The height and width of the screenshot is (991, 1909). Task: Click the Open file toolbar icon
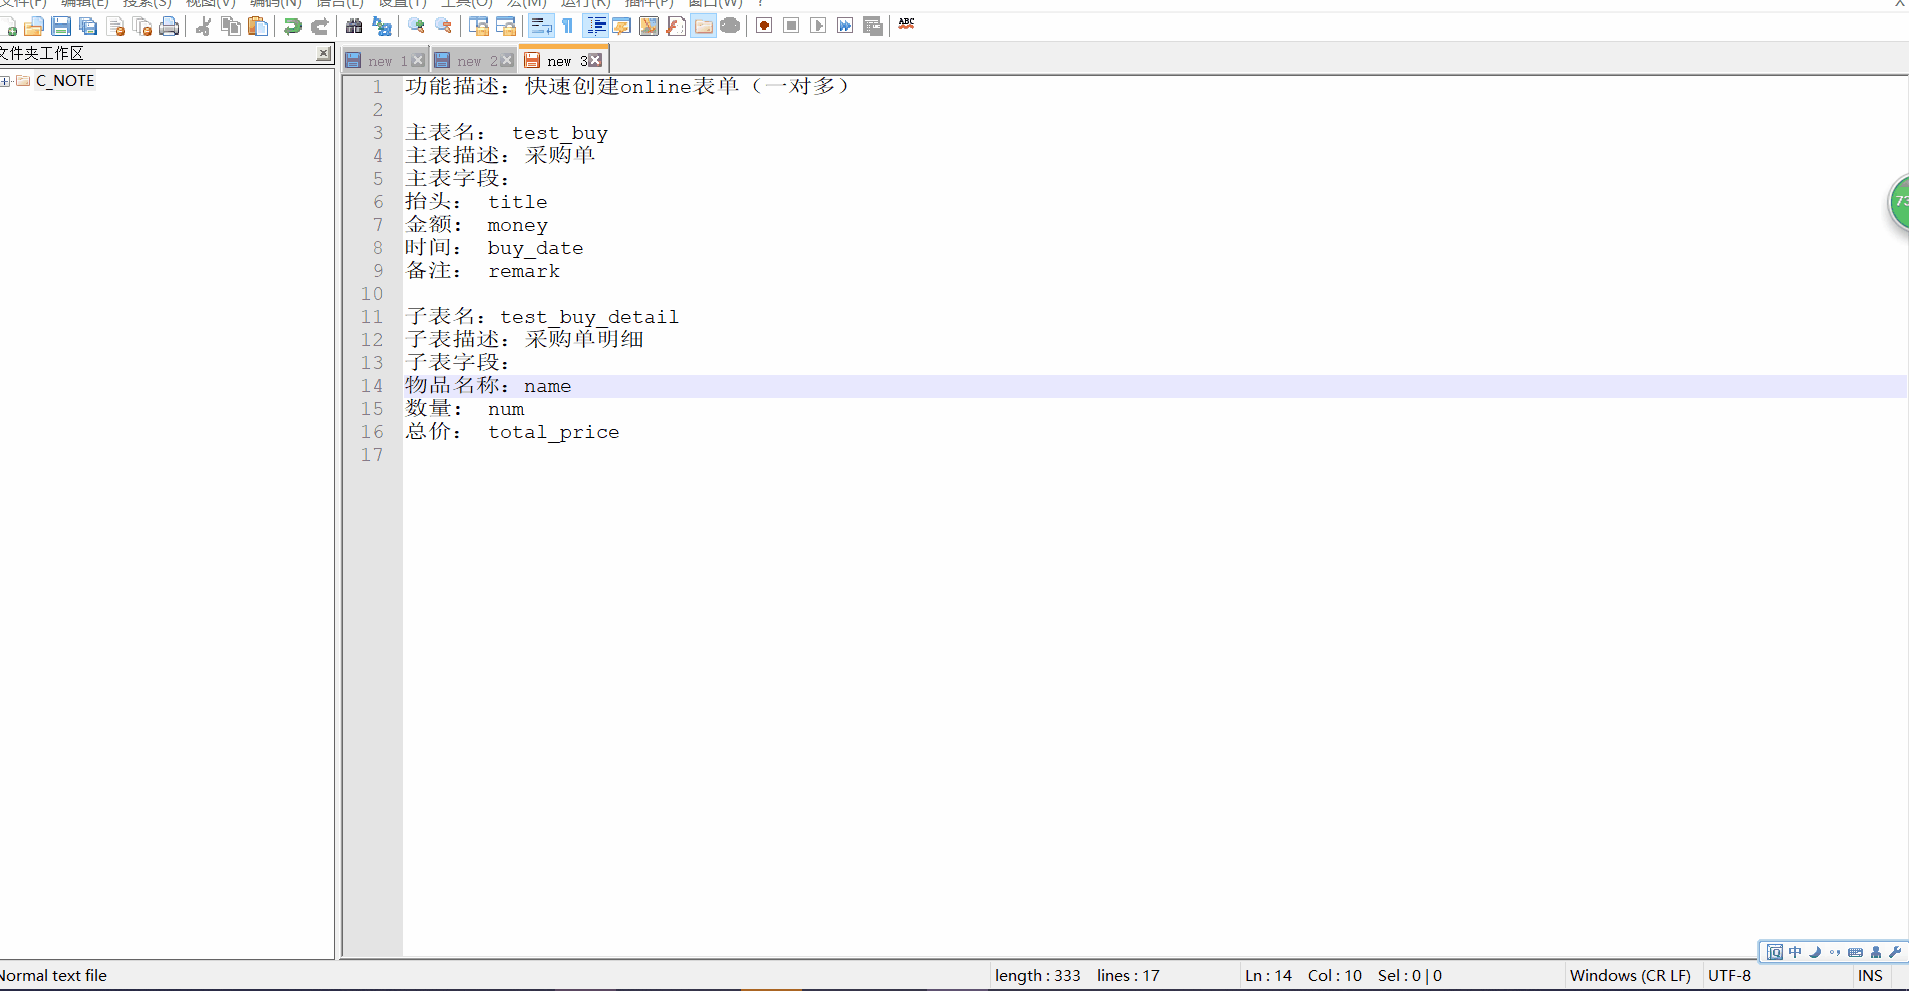[34, 26]
